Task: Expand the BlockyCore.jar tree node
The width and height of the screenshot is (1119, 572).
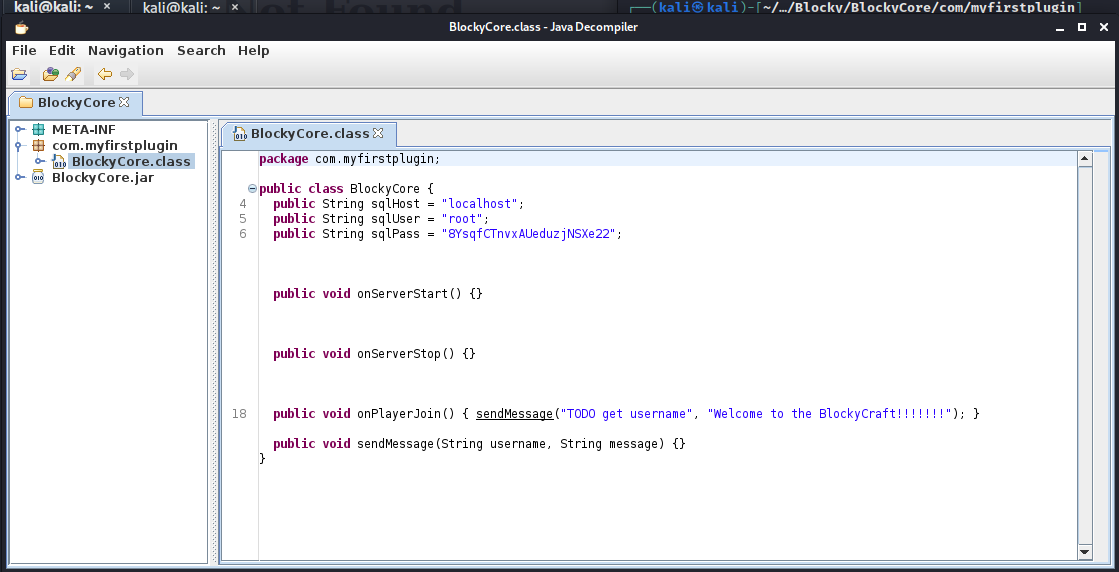Action: pos(19,177)
